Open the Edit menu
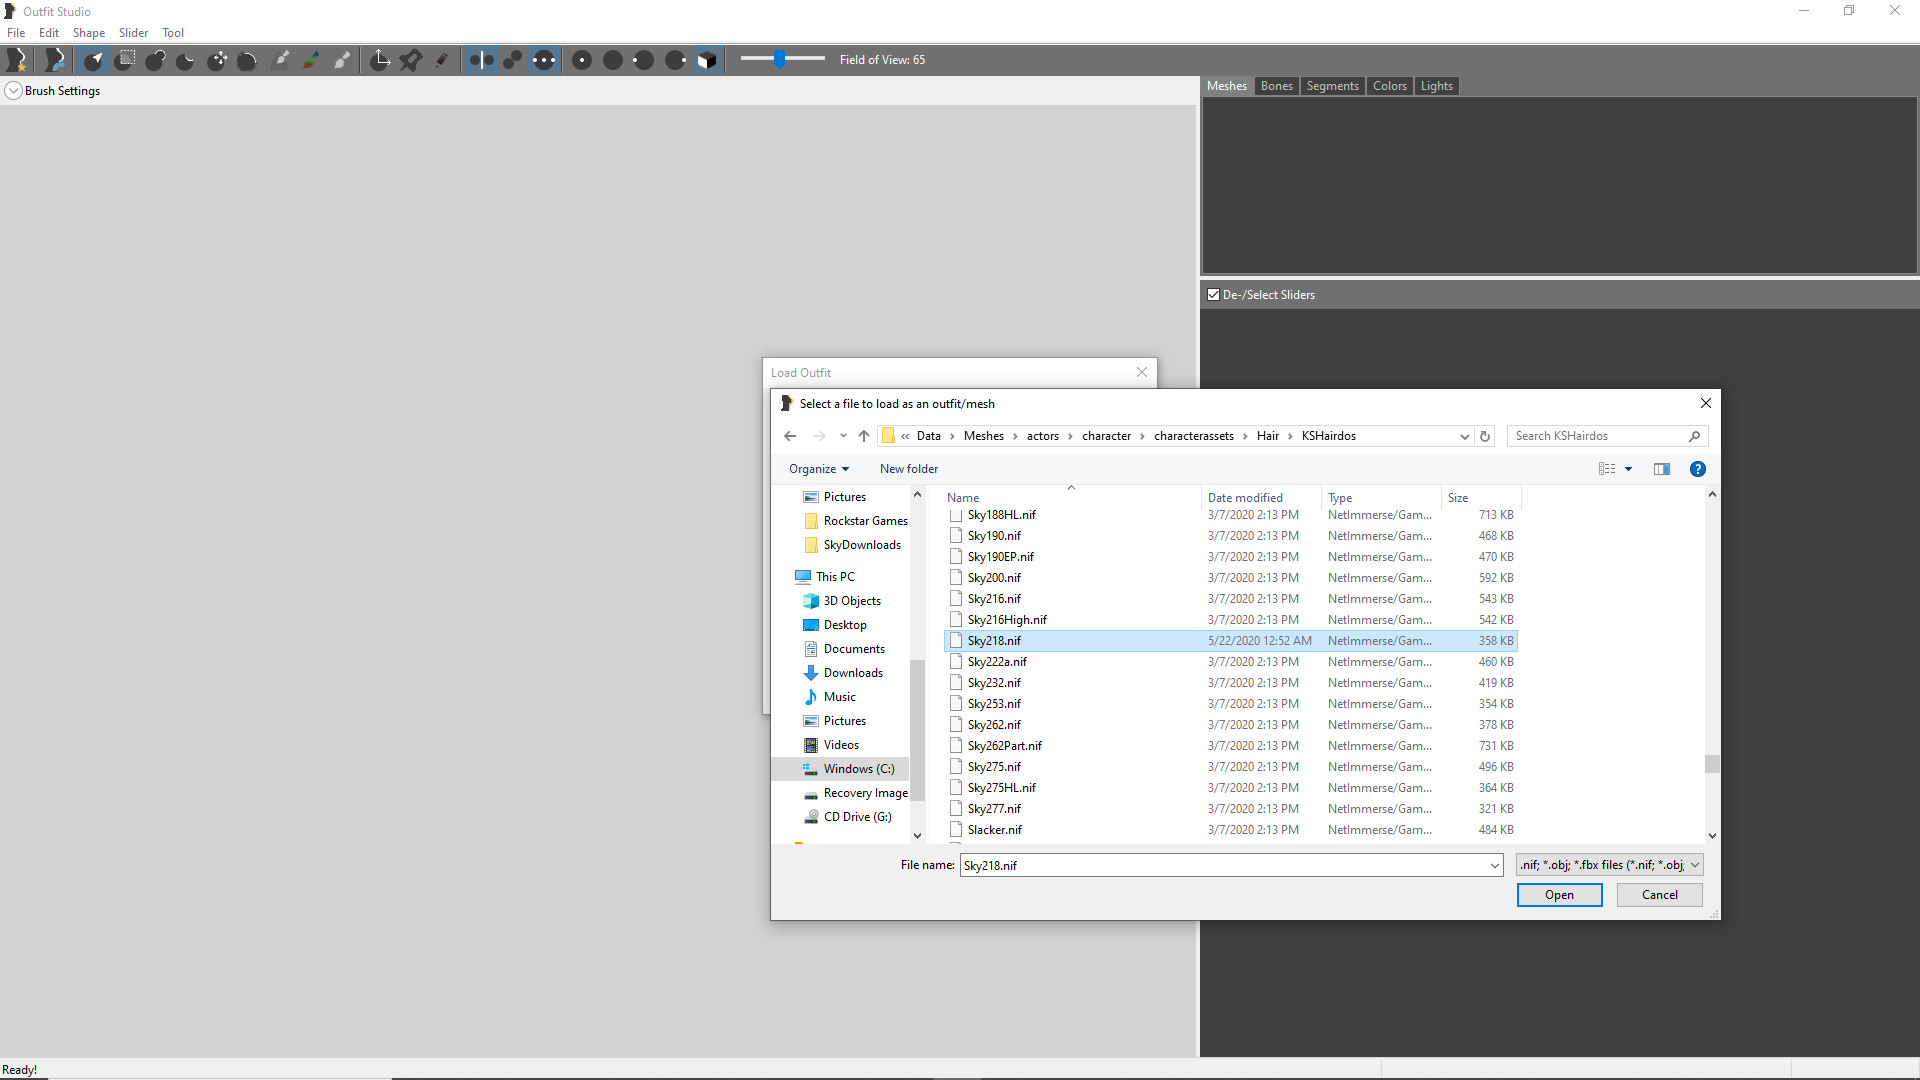Image resolution: width=1920 pixels, height=1080 pixels. pyautogui.click(x=49, y=32)
